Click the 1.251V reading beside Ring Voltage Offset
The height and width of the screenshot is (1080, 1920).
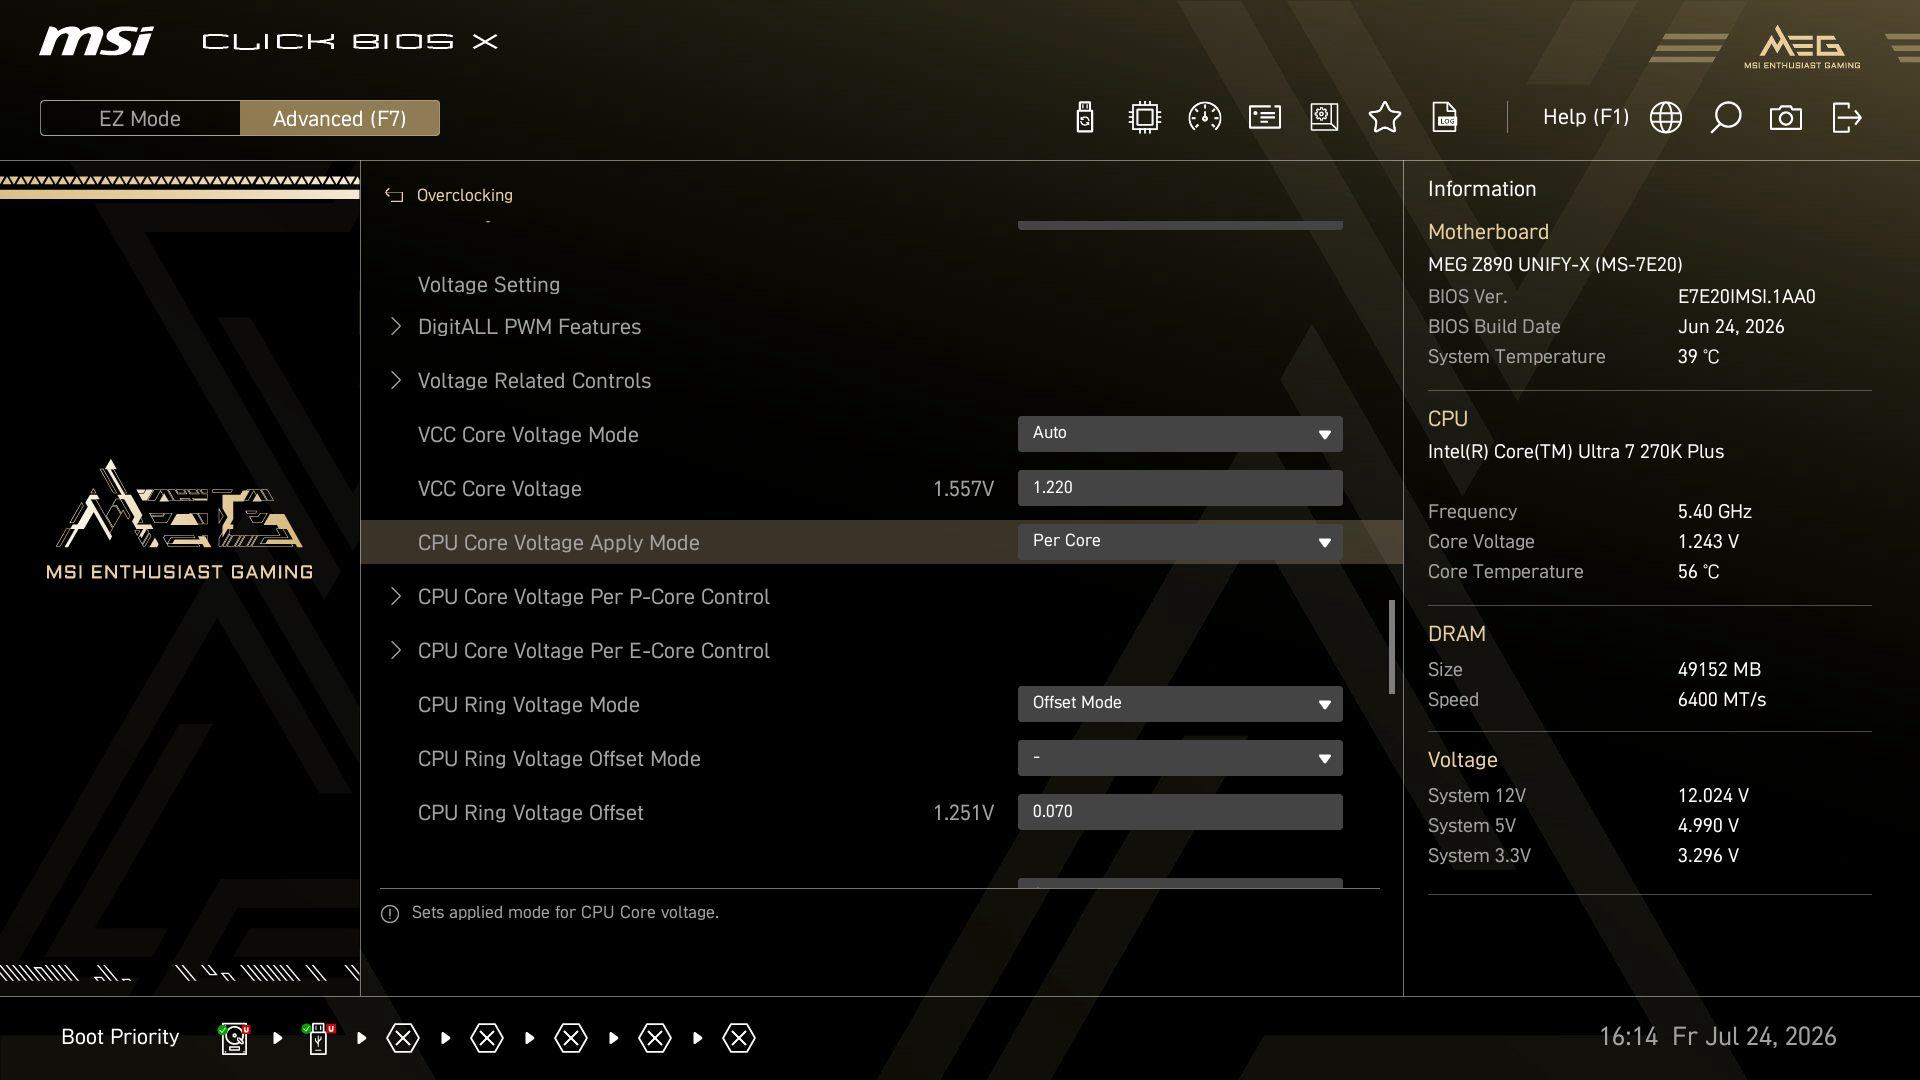click(963, 813)
